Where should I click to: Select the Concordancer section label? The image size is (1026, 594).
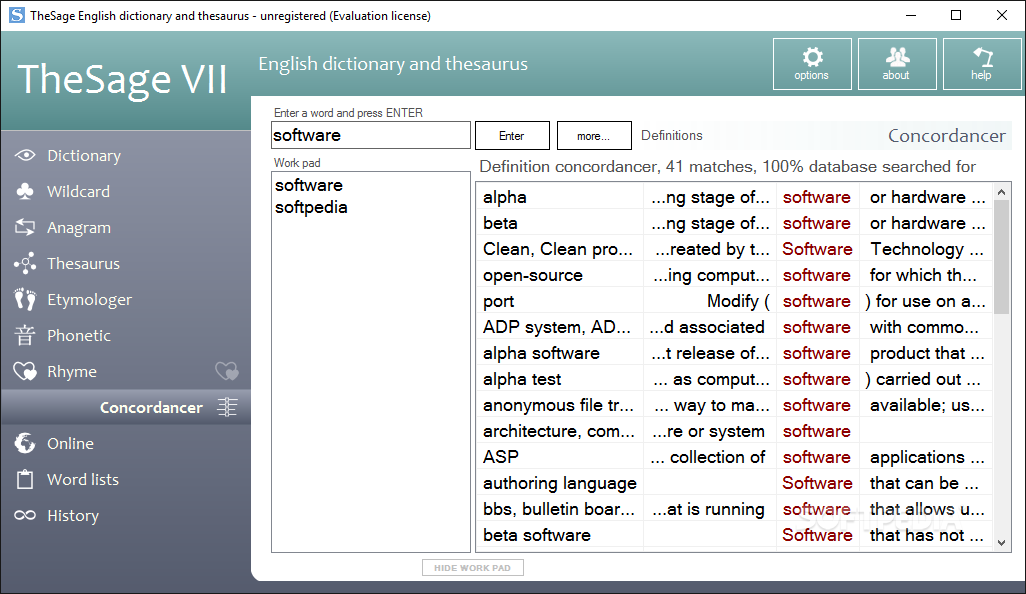[x=151, y=408]
